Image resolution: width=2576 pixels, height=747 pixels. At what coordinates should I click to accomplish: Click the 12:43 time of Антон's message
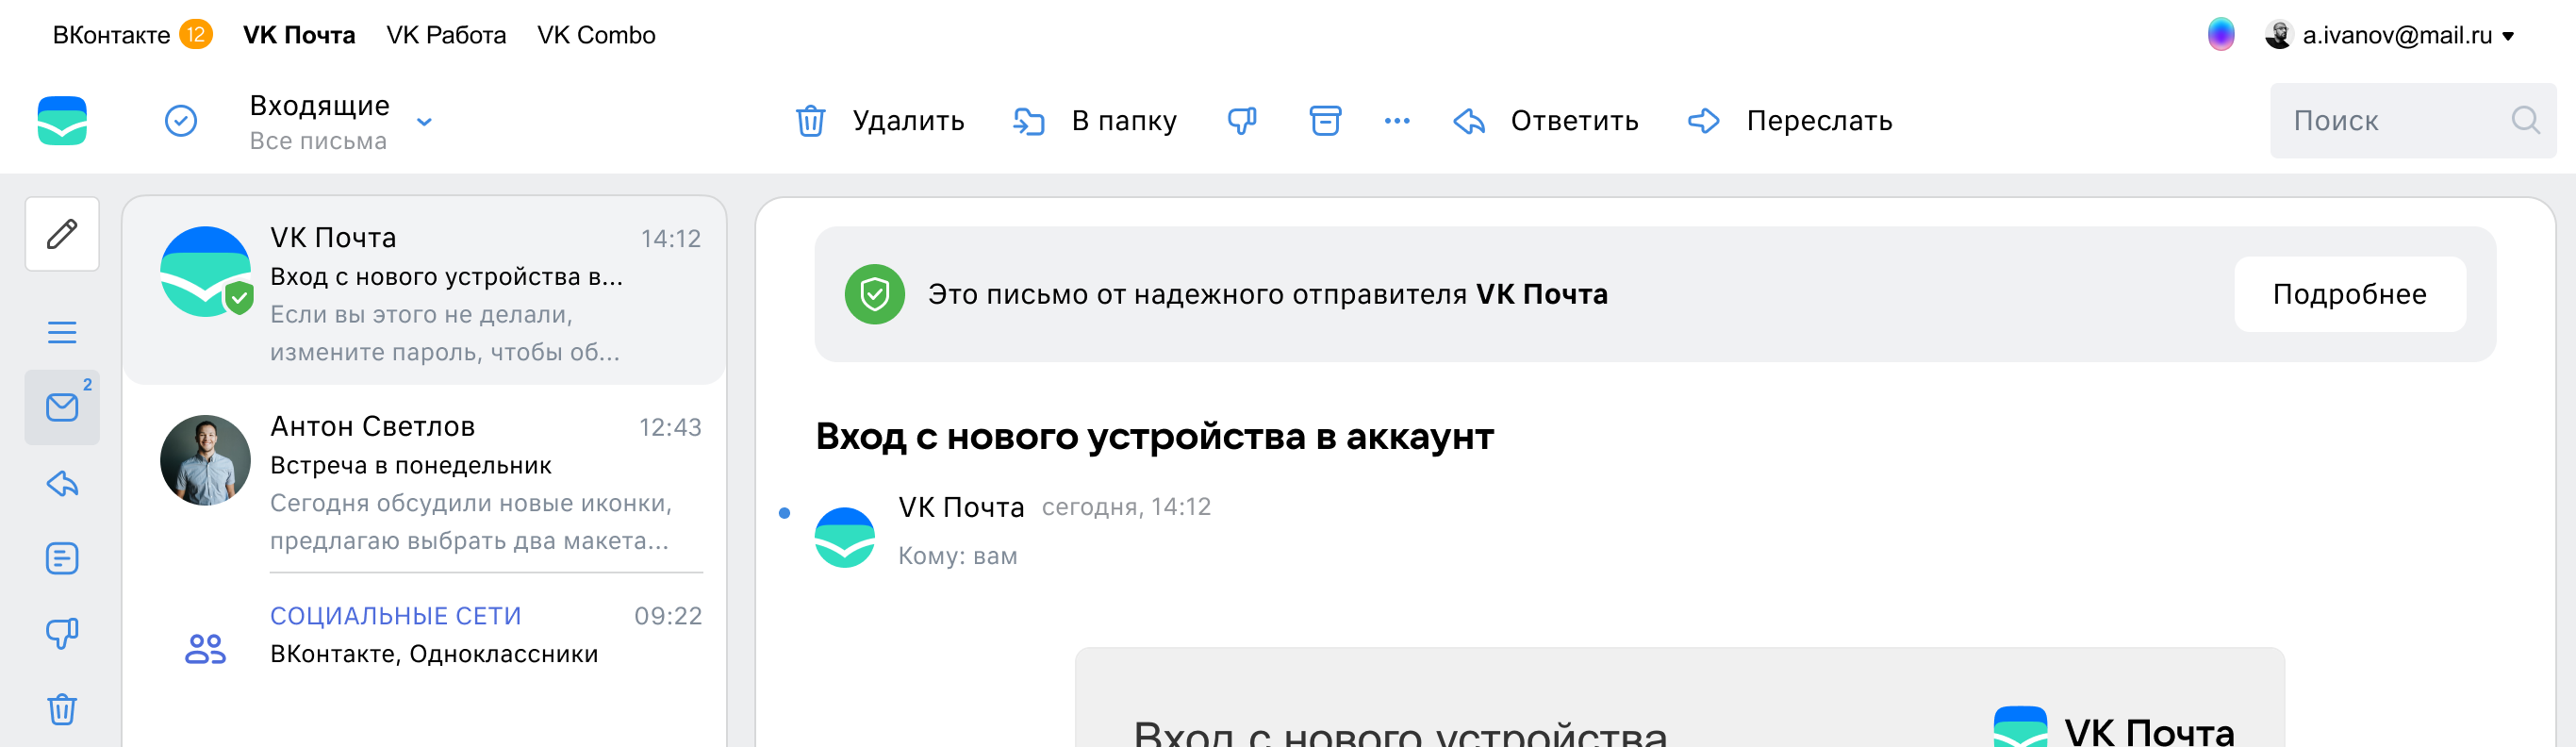click(x=670, y=427)
